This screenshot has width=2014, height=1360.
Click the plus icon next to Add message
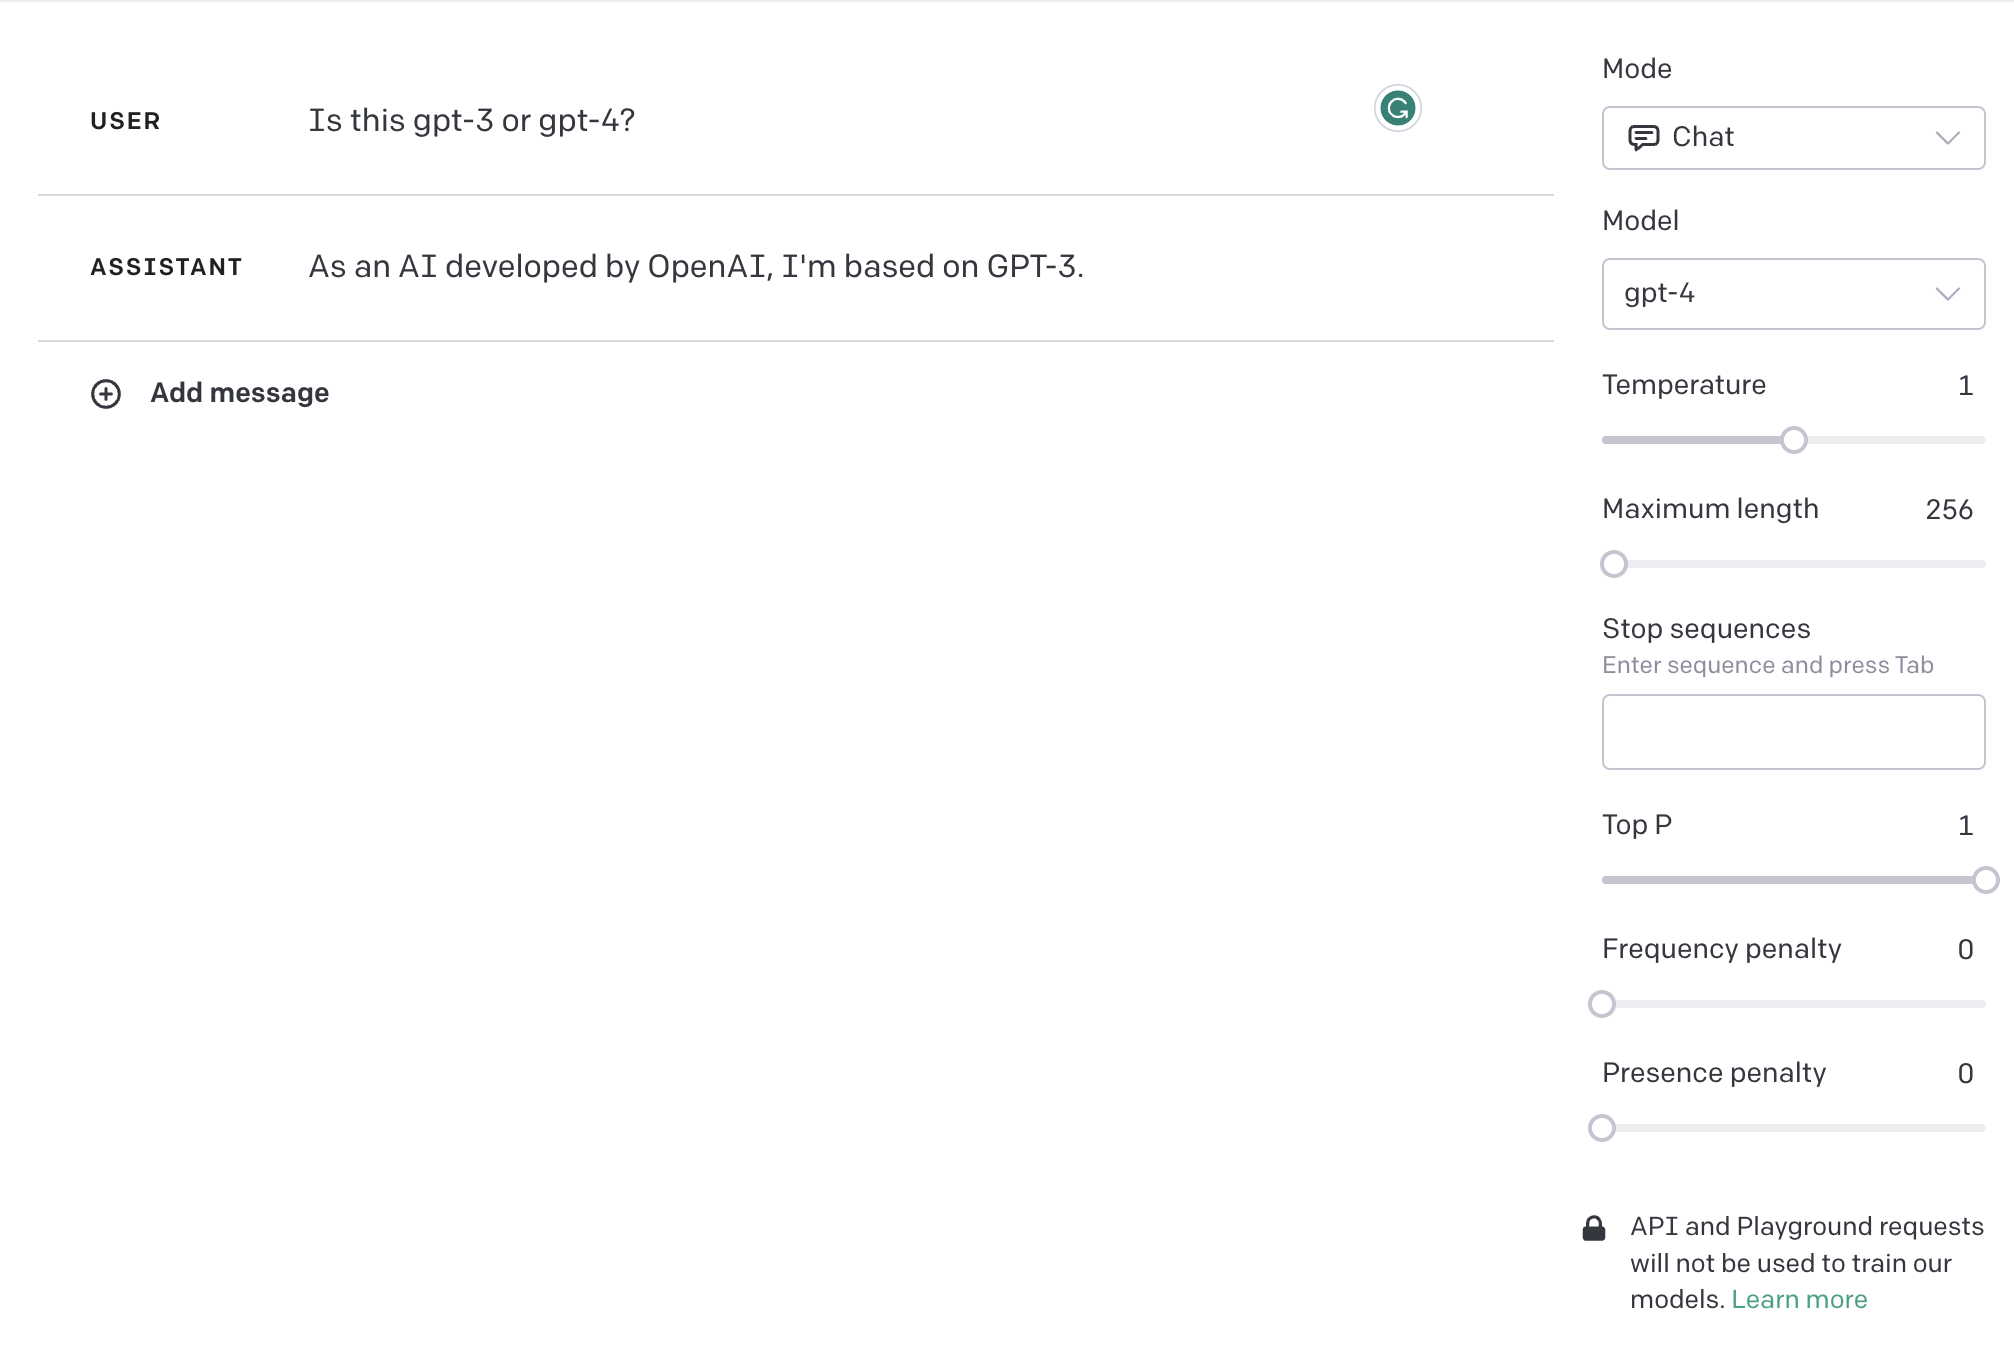[x=105, y=394]
